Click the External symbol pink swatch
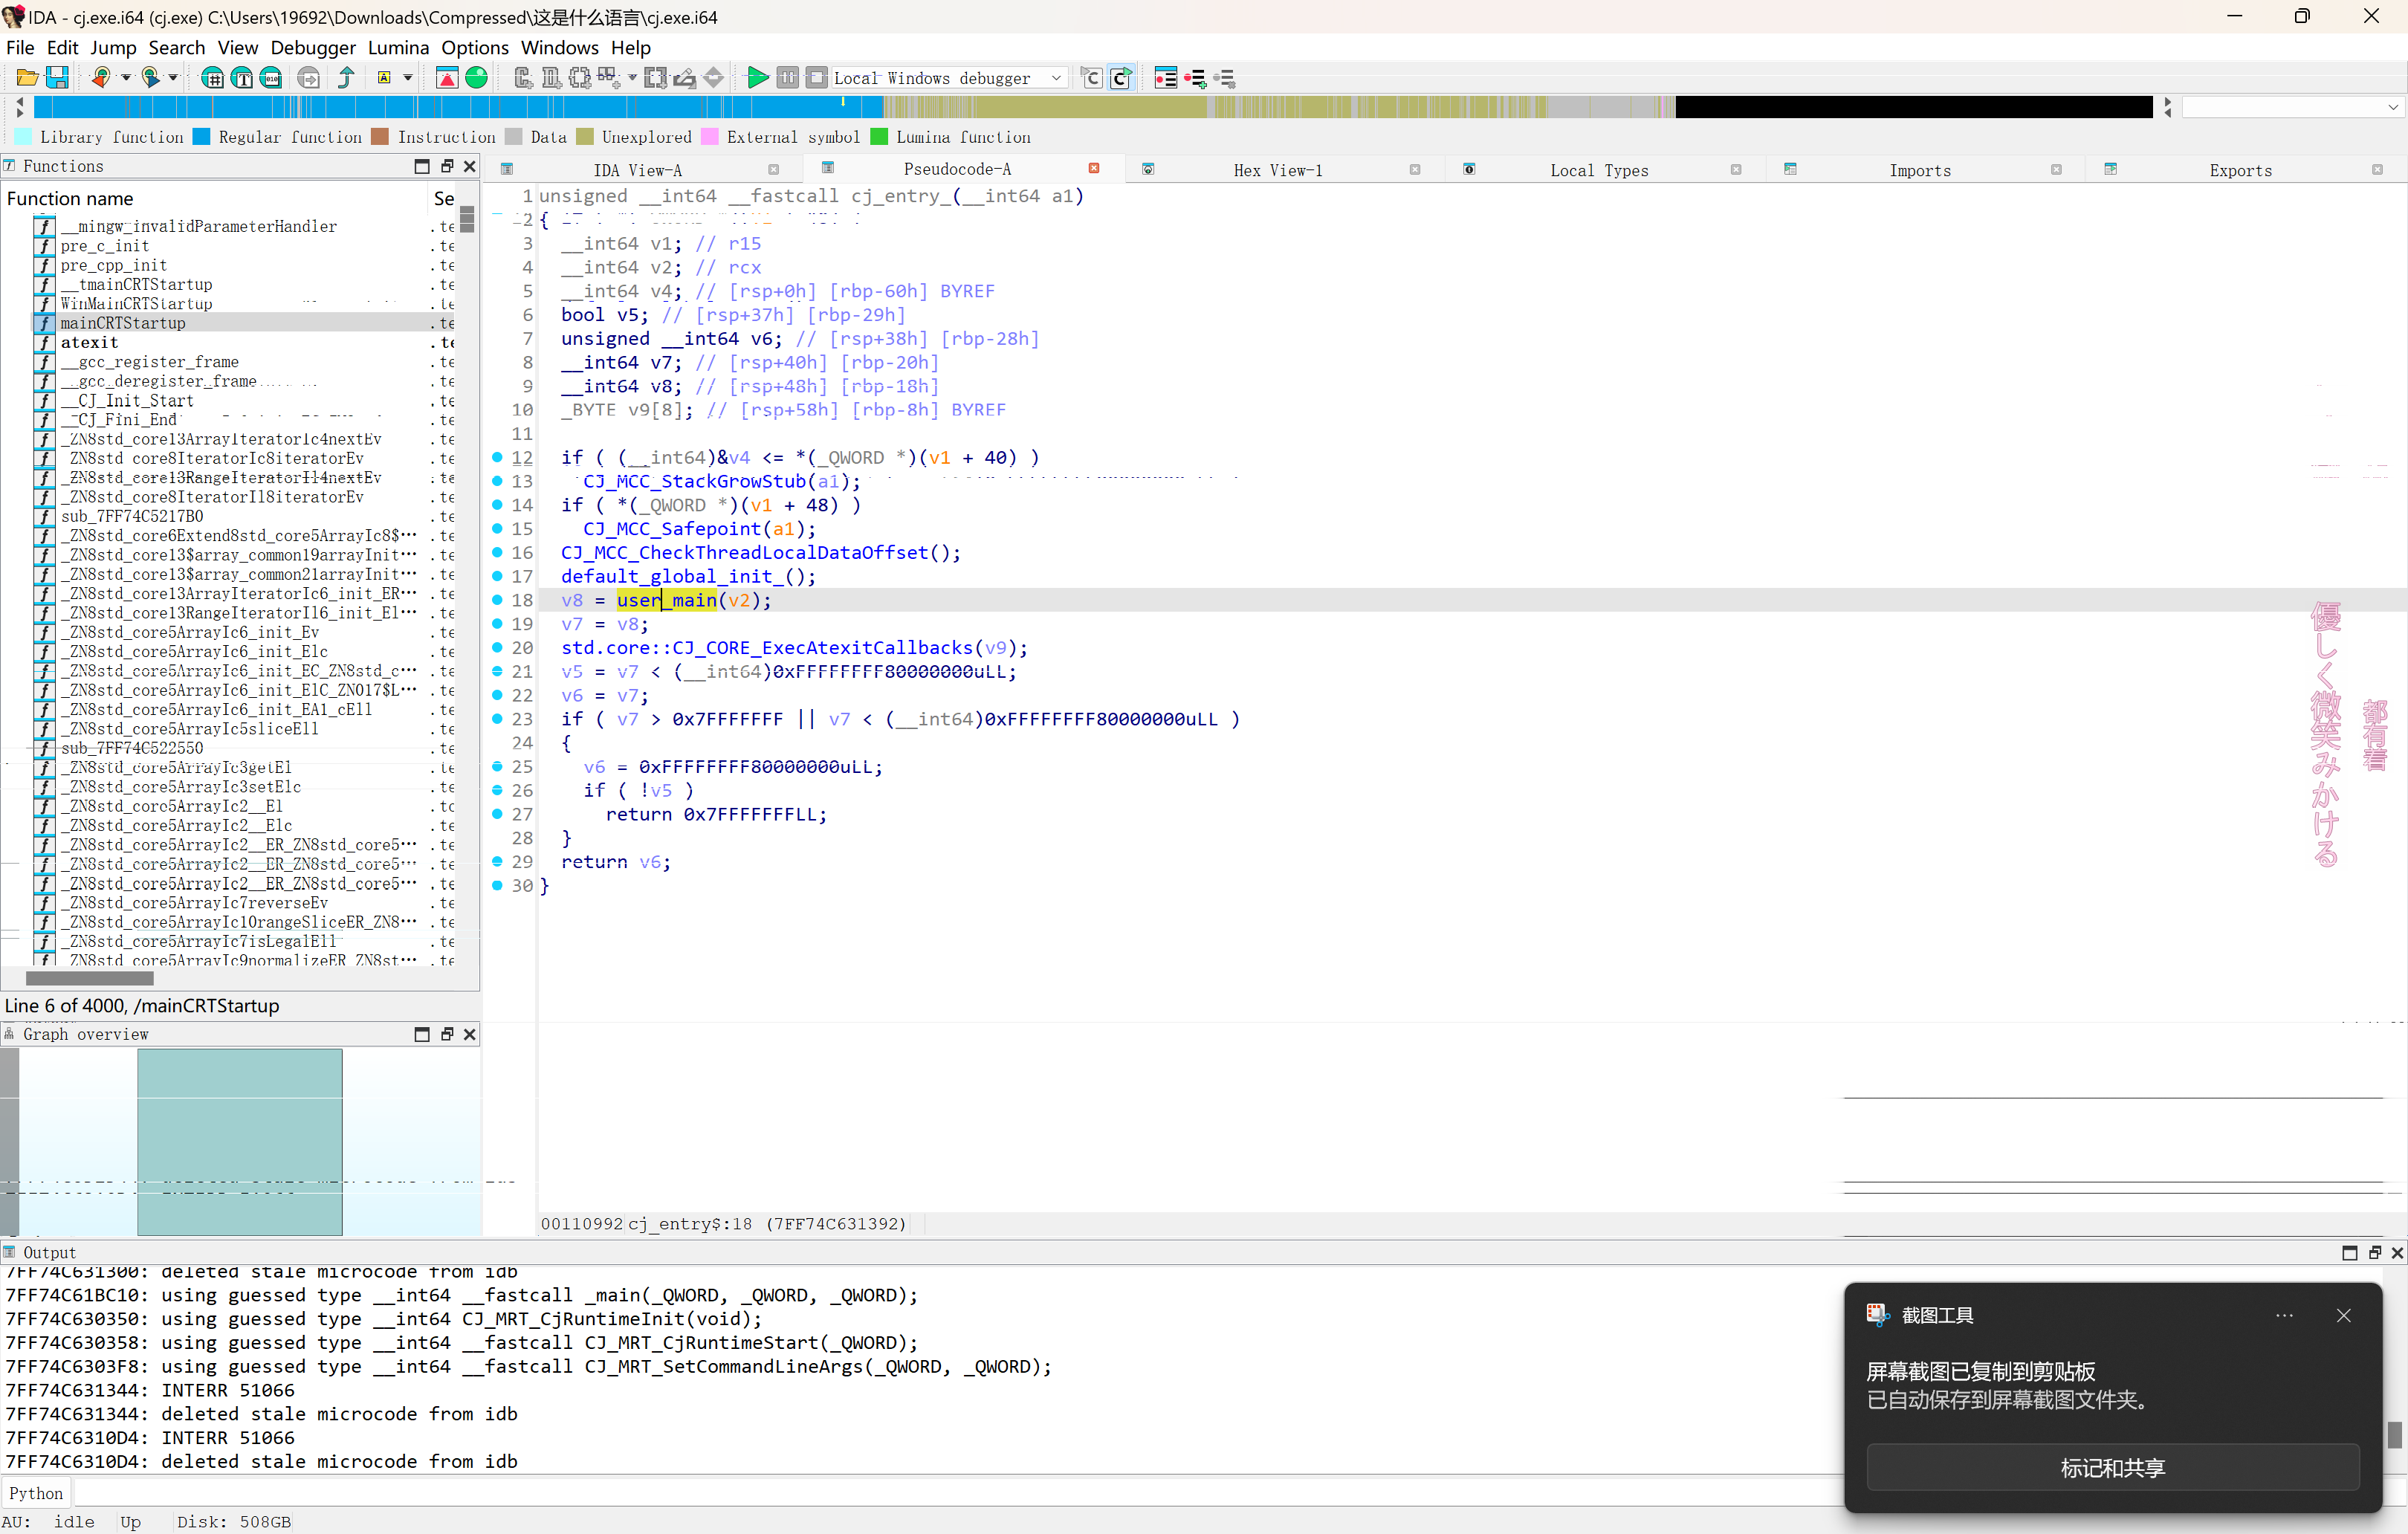This screenshot has width=2408, height=1534. pos(710,137)
